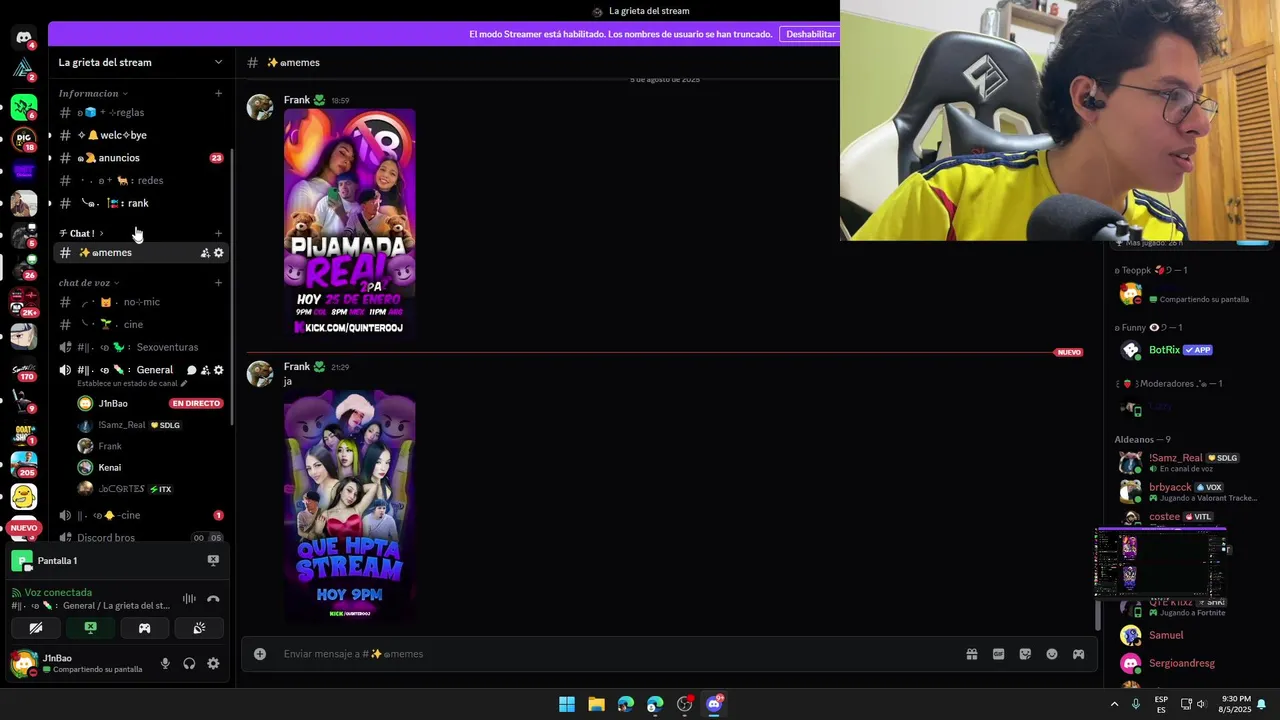
Task: Open Sergioandresg in member list
Action: 1182,663
